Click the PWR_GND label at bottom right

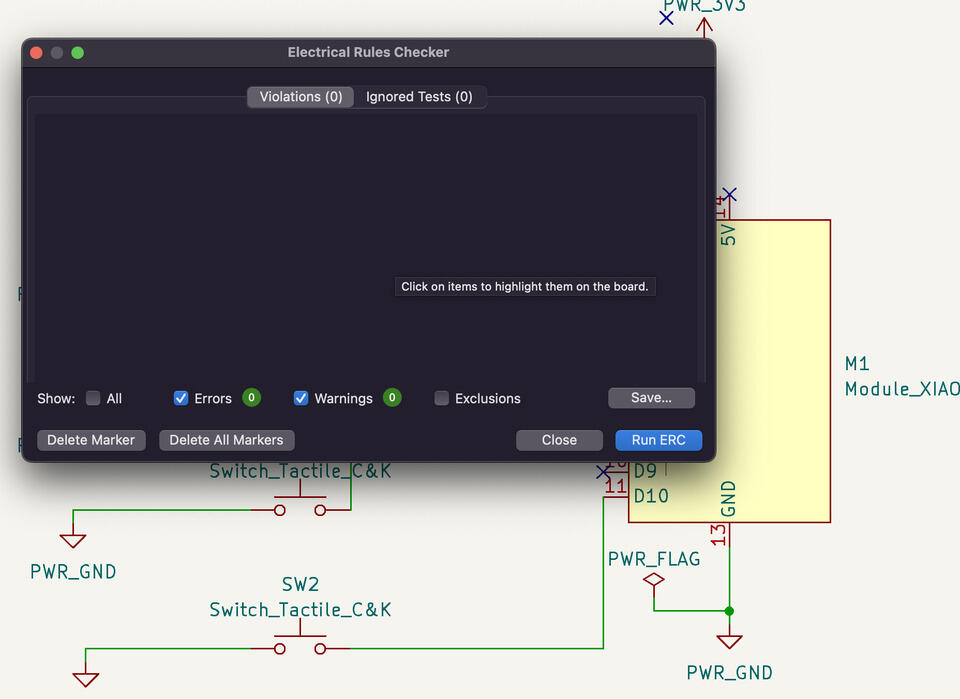(x=729, y=673)
